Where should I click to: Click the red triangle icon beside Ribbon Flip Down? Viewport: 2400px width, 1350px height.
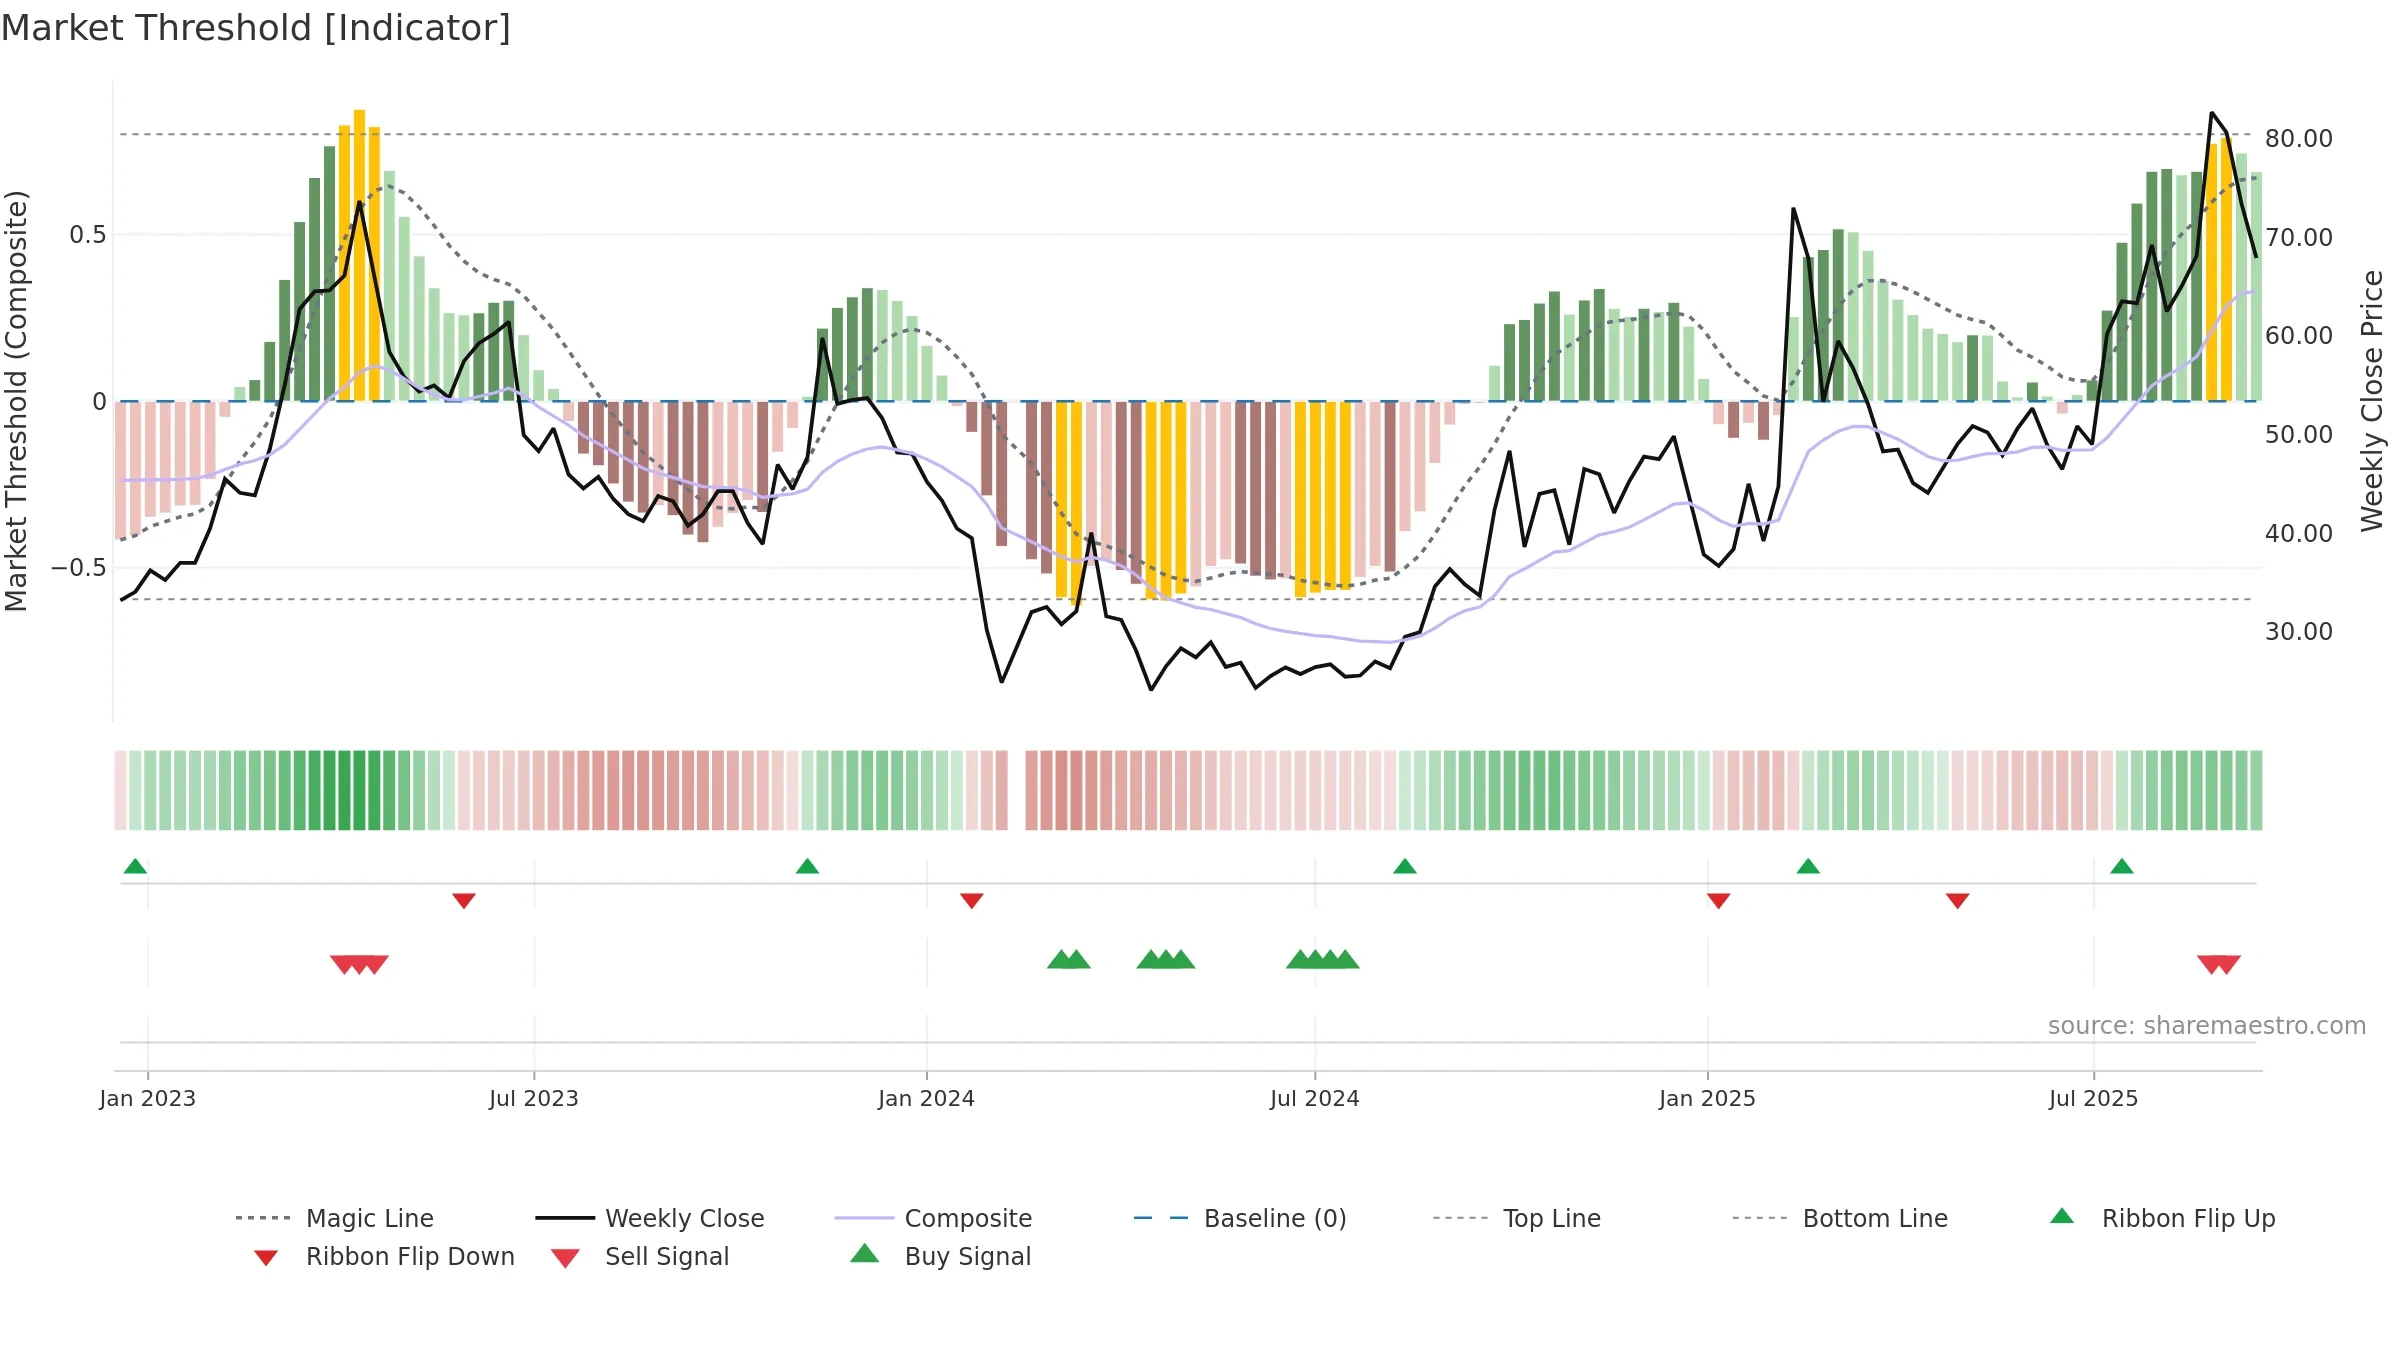tap(266, 1258)
